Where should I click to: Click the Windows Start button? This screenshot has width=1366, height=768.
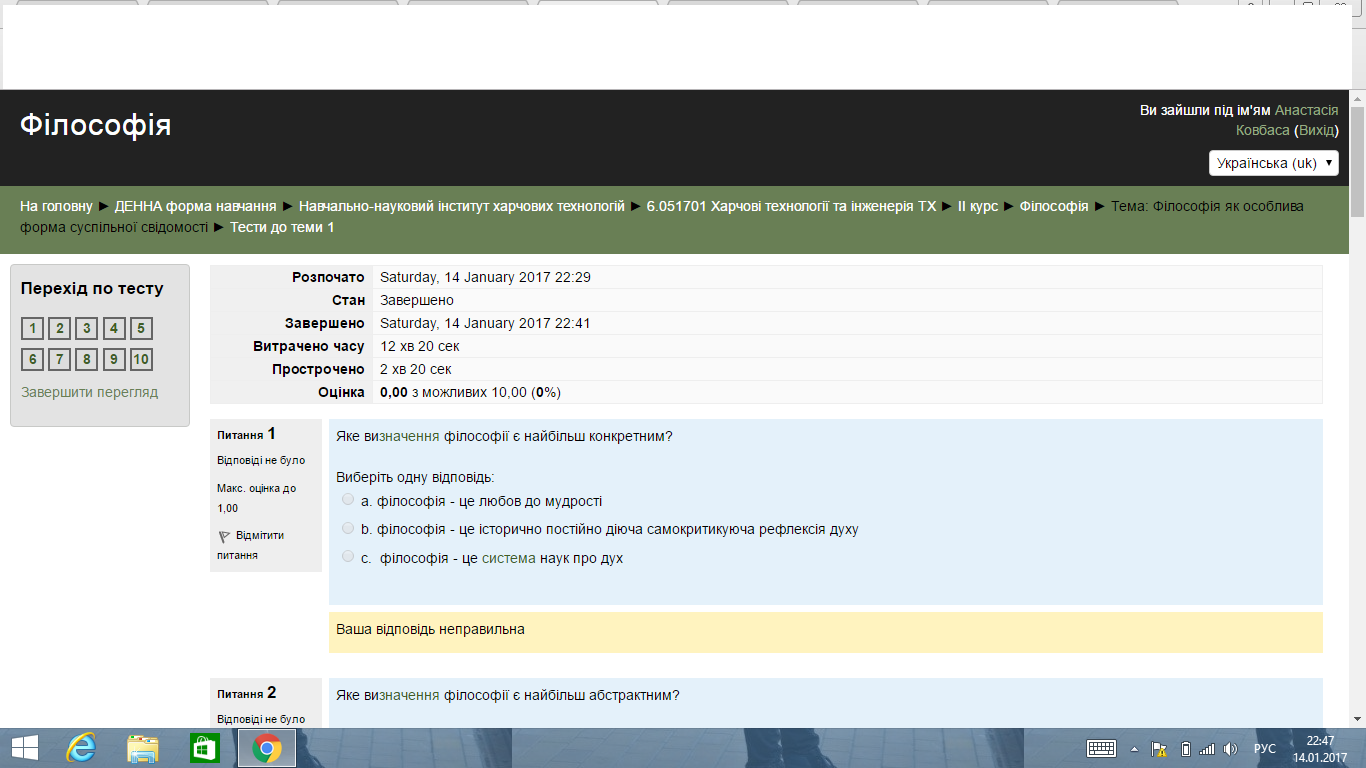(24, 748)
